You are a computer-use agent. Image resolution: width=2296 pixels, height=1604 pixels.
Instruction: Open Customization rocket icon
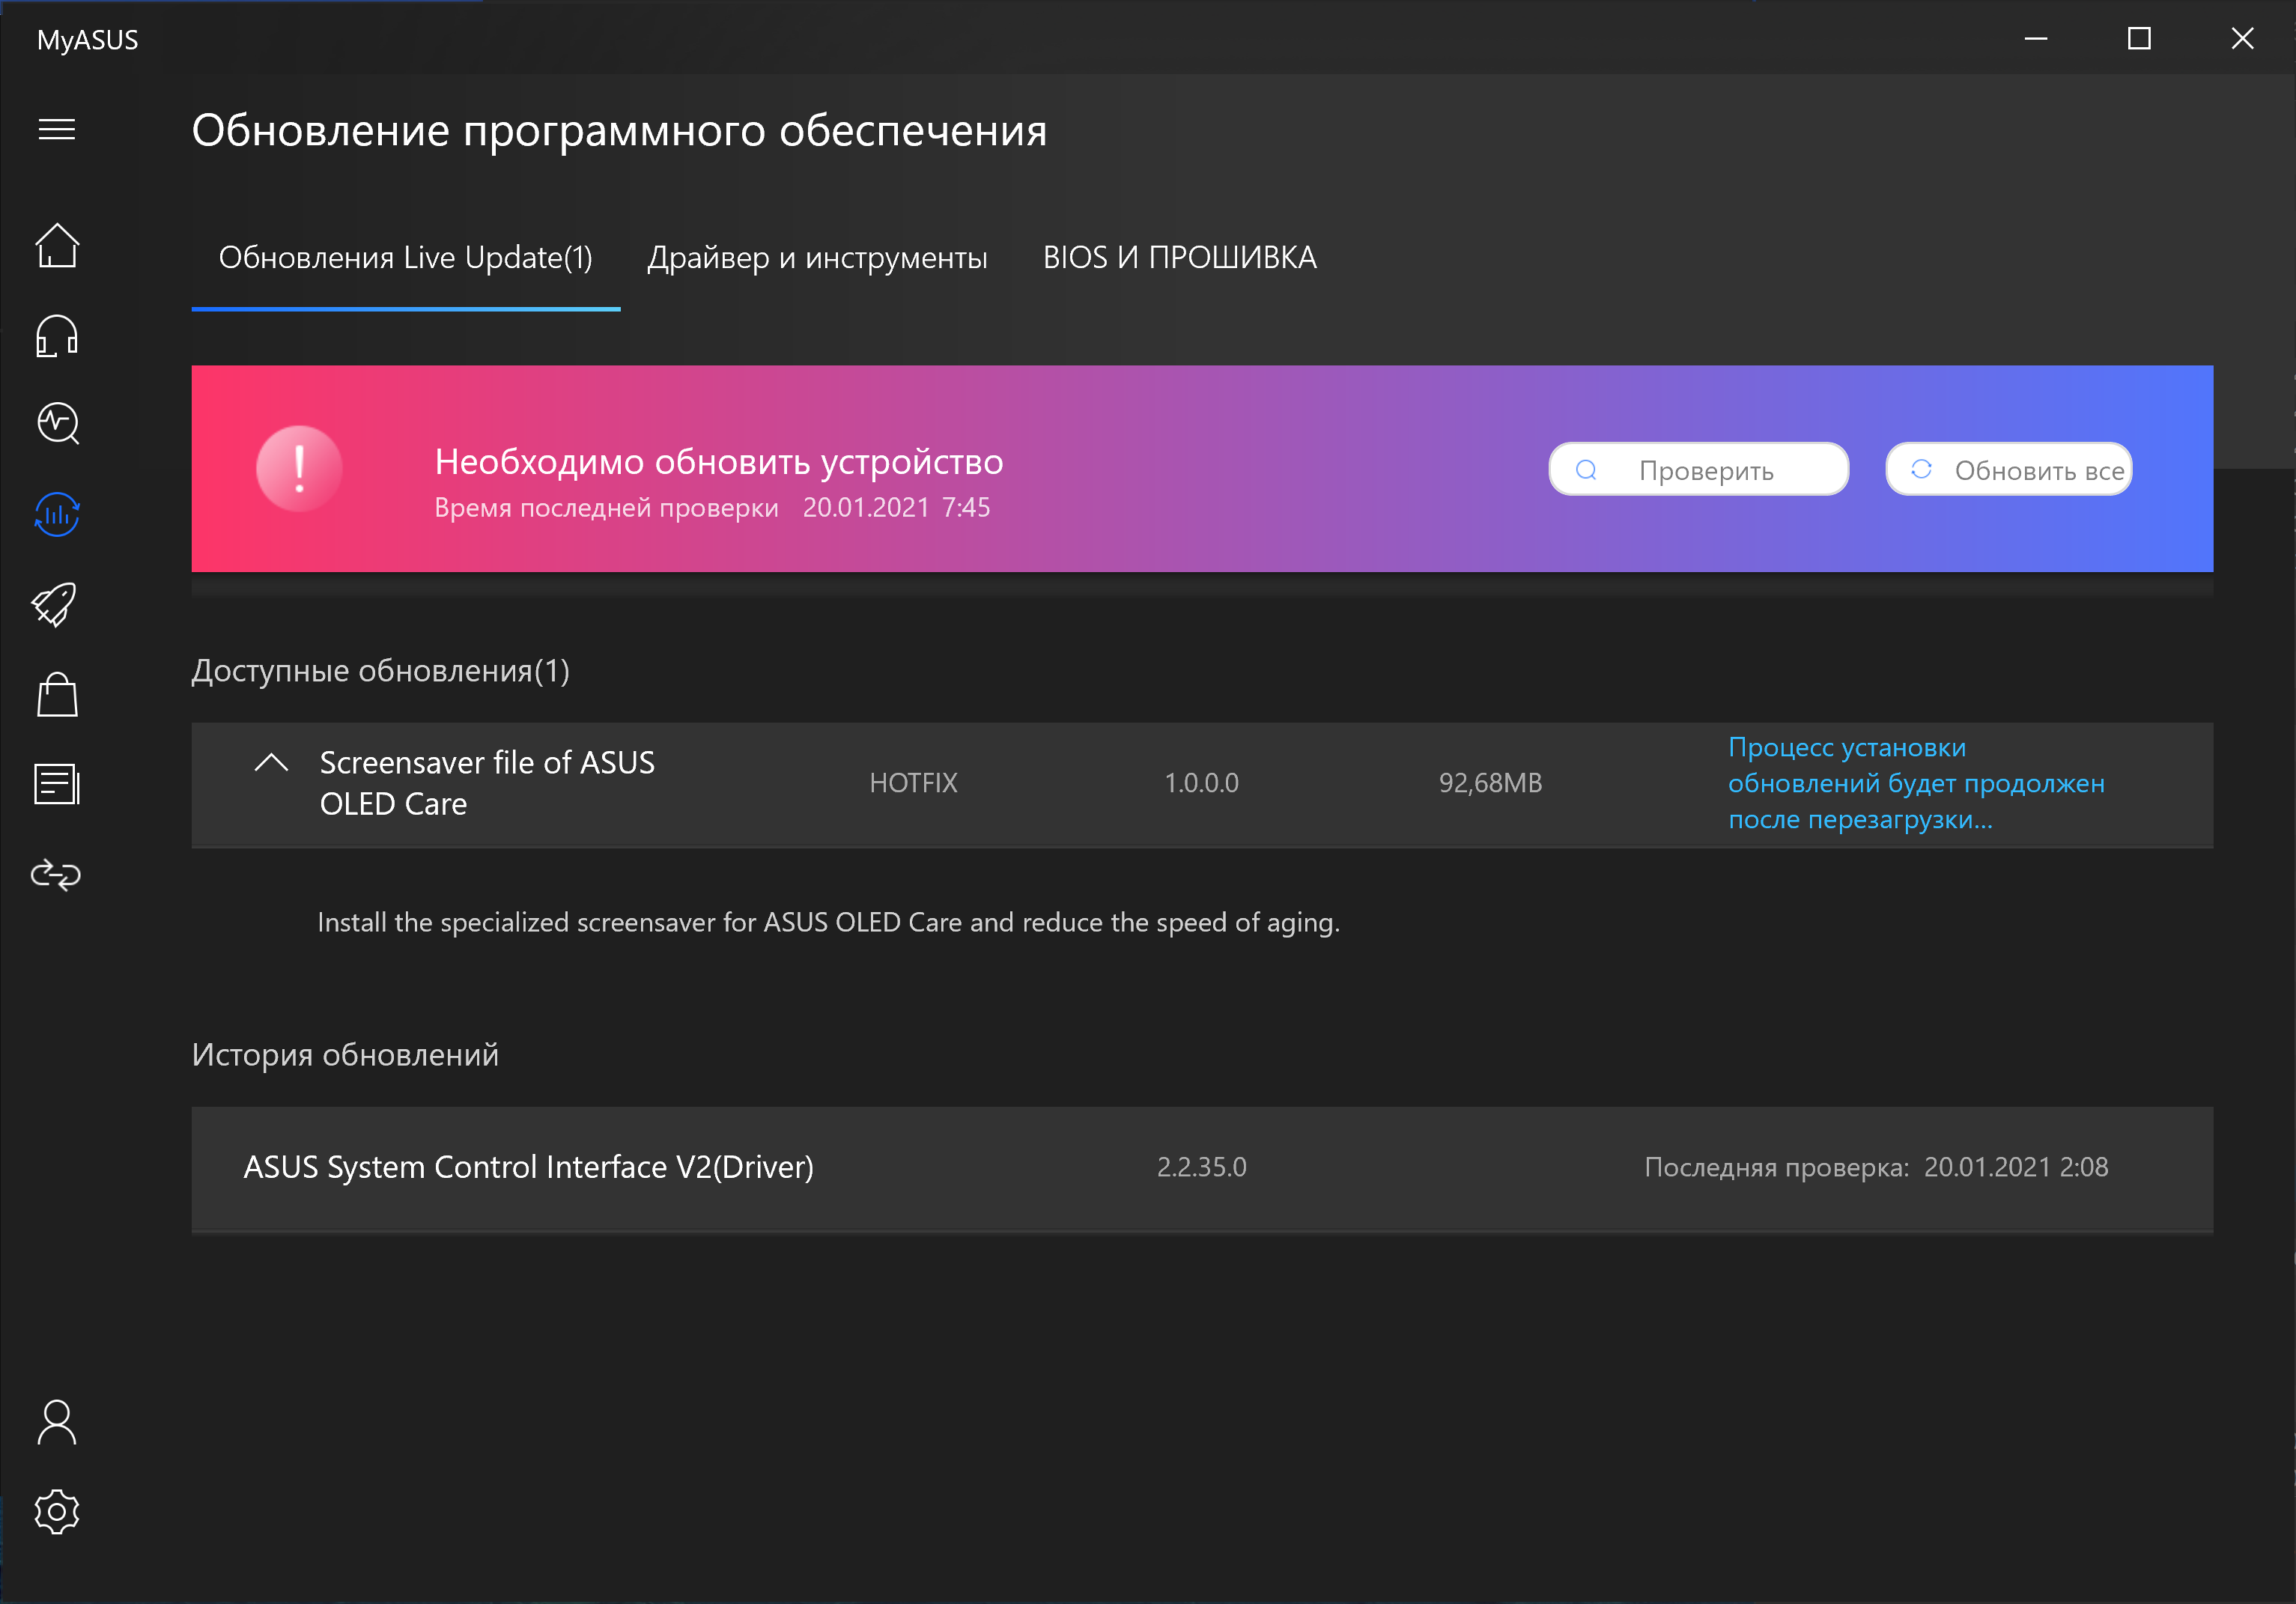click(x=54, y=604)
